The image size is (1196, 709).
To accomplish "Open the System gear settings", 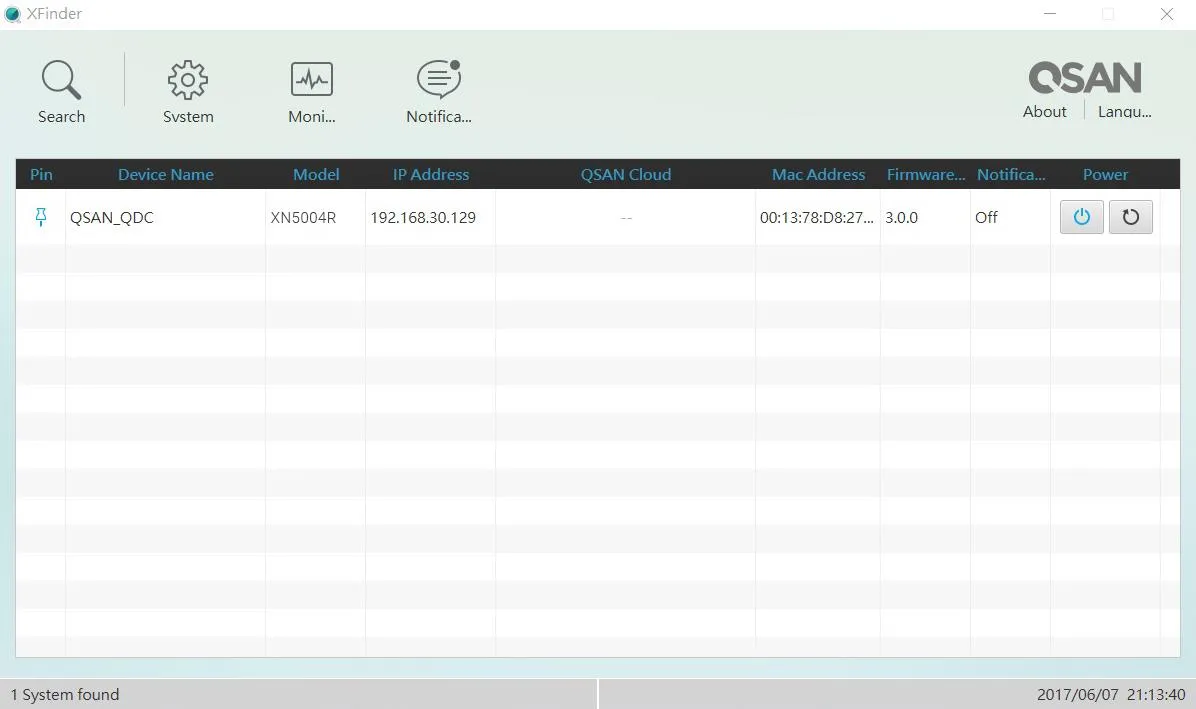I will coord(188,80).
